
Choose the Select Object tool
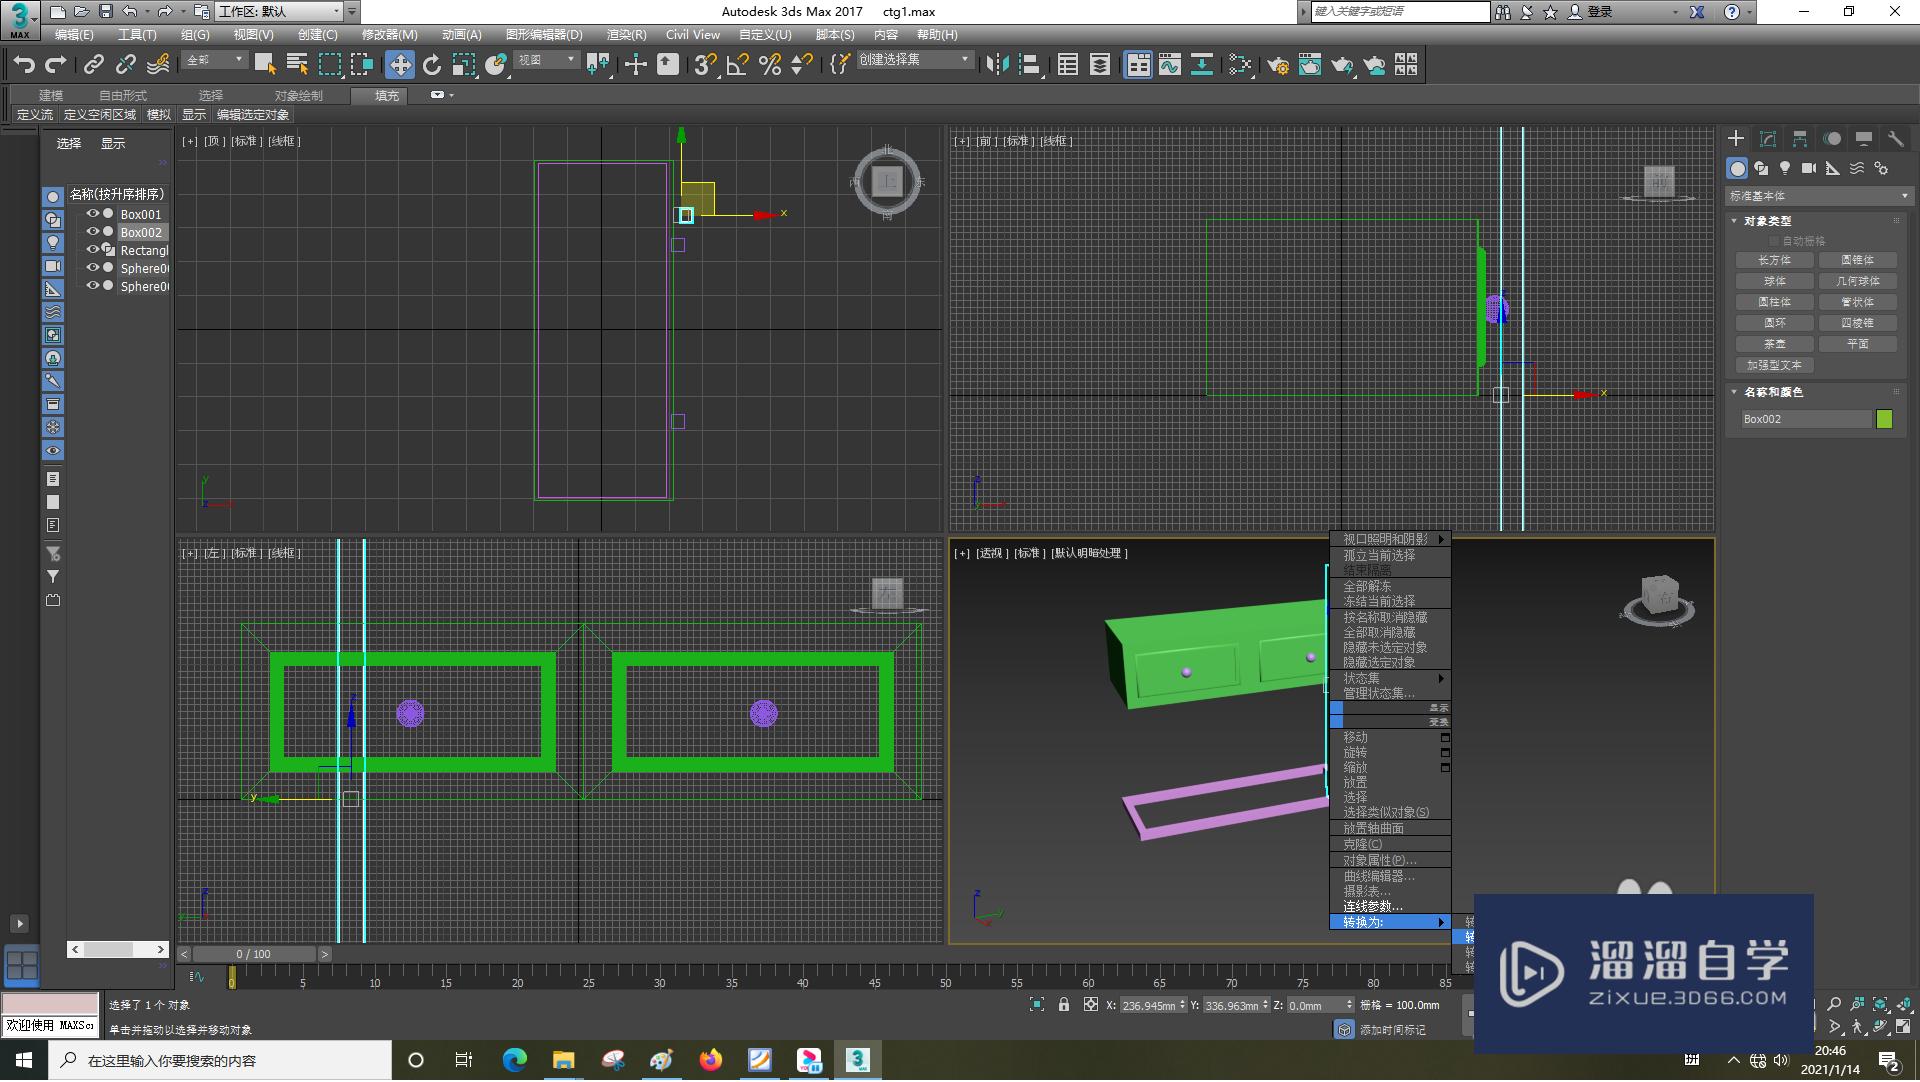pos(265,65)
